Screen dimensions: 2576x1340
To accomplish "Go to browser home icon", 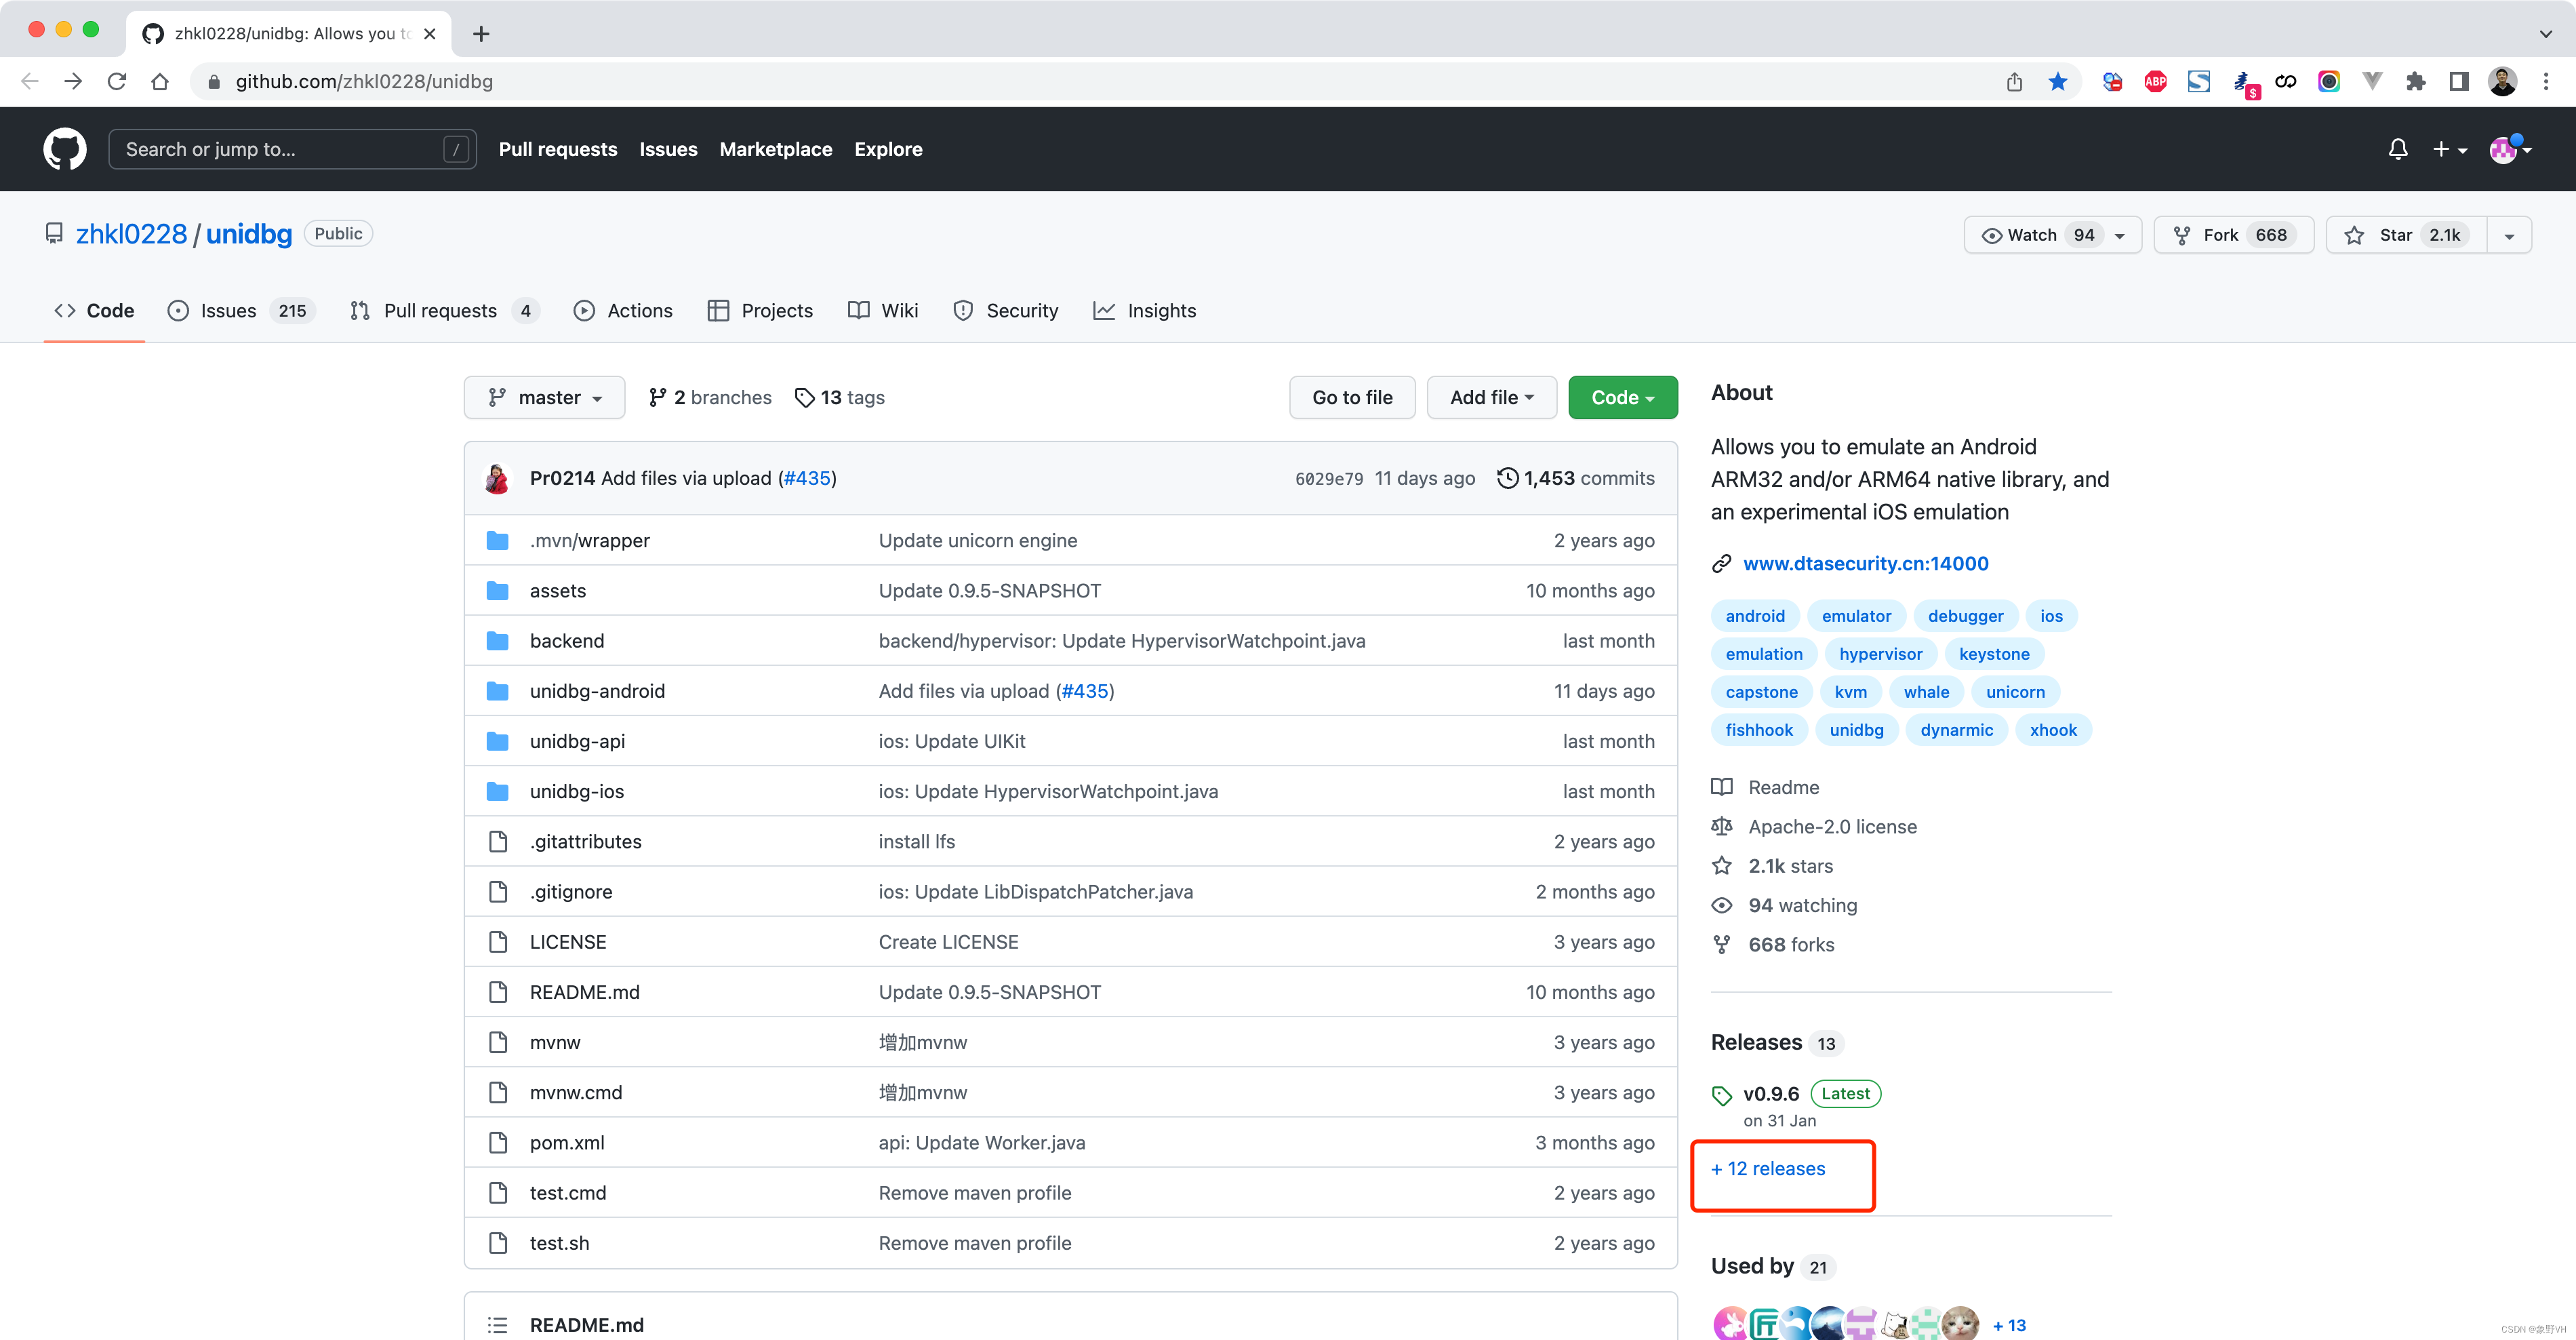I will (x=160, y=81).
